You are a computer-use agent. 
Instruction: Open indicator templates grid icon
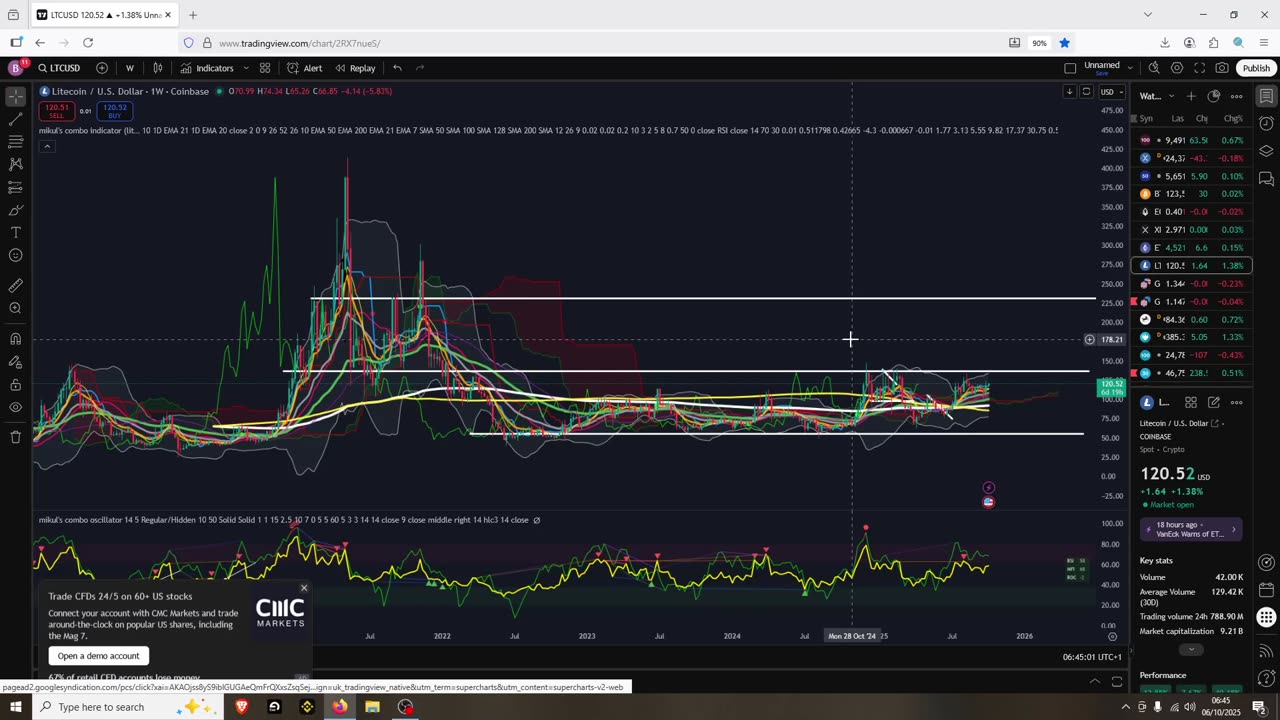[265, 68]
